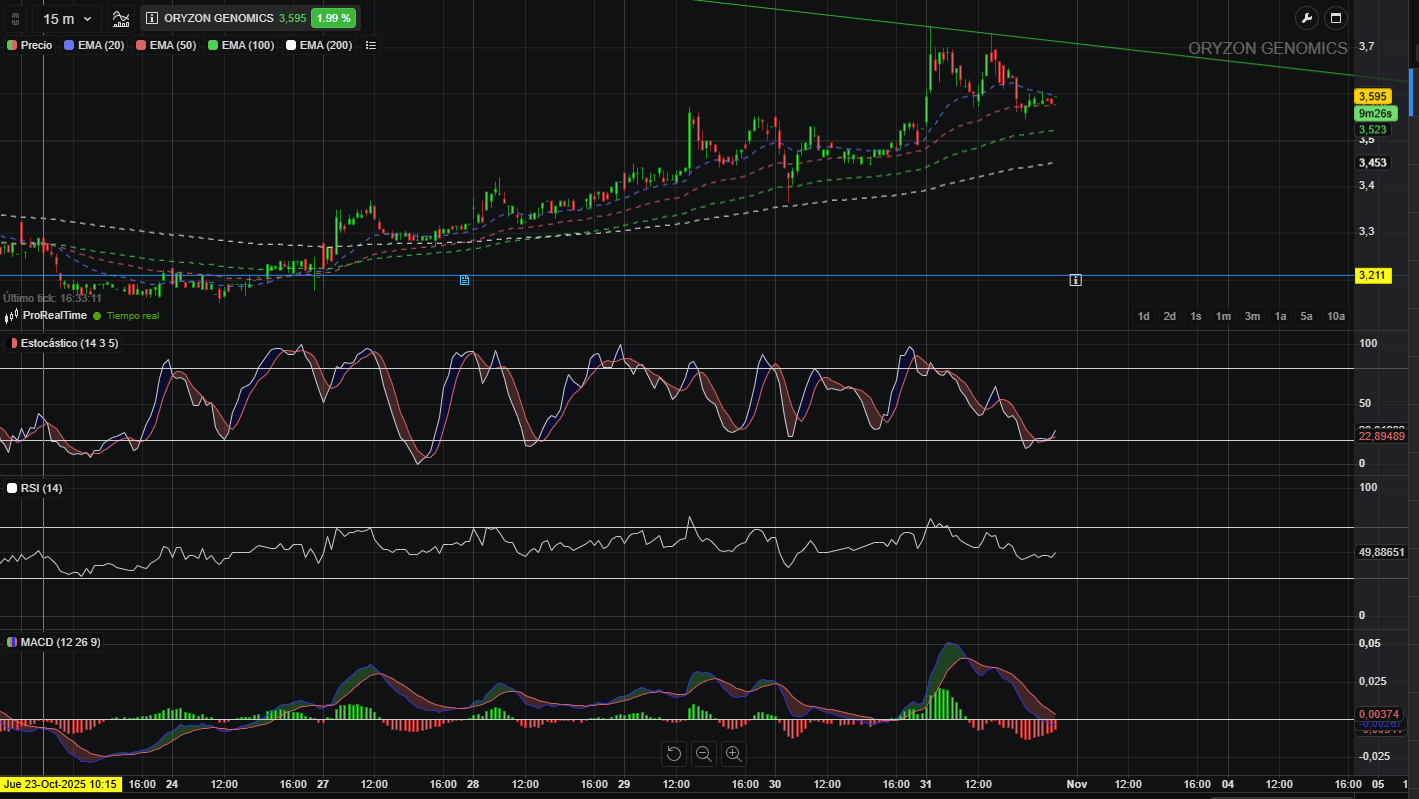Viewport: 1419px width, 799px height.
Task: Click the Tiempo real status label
Action: tap(132, 316)
